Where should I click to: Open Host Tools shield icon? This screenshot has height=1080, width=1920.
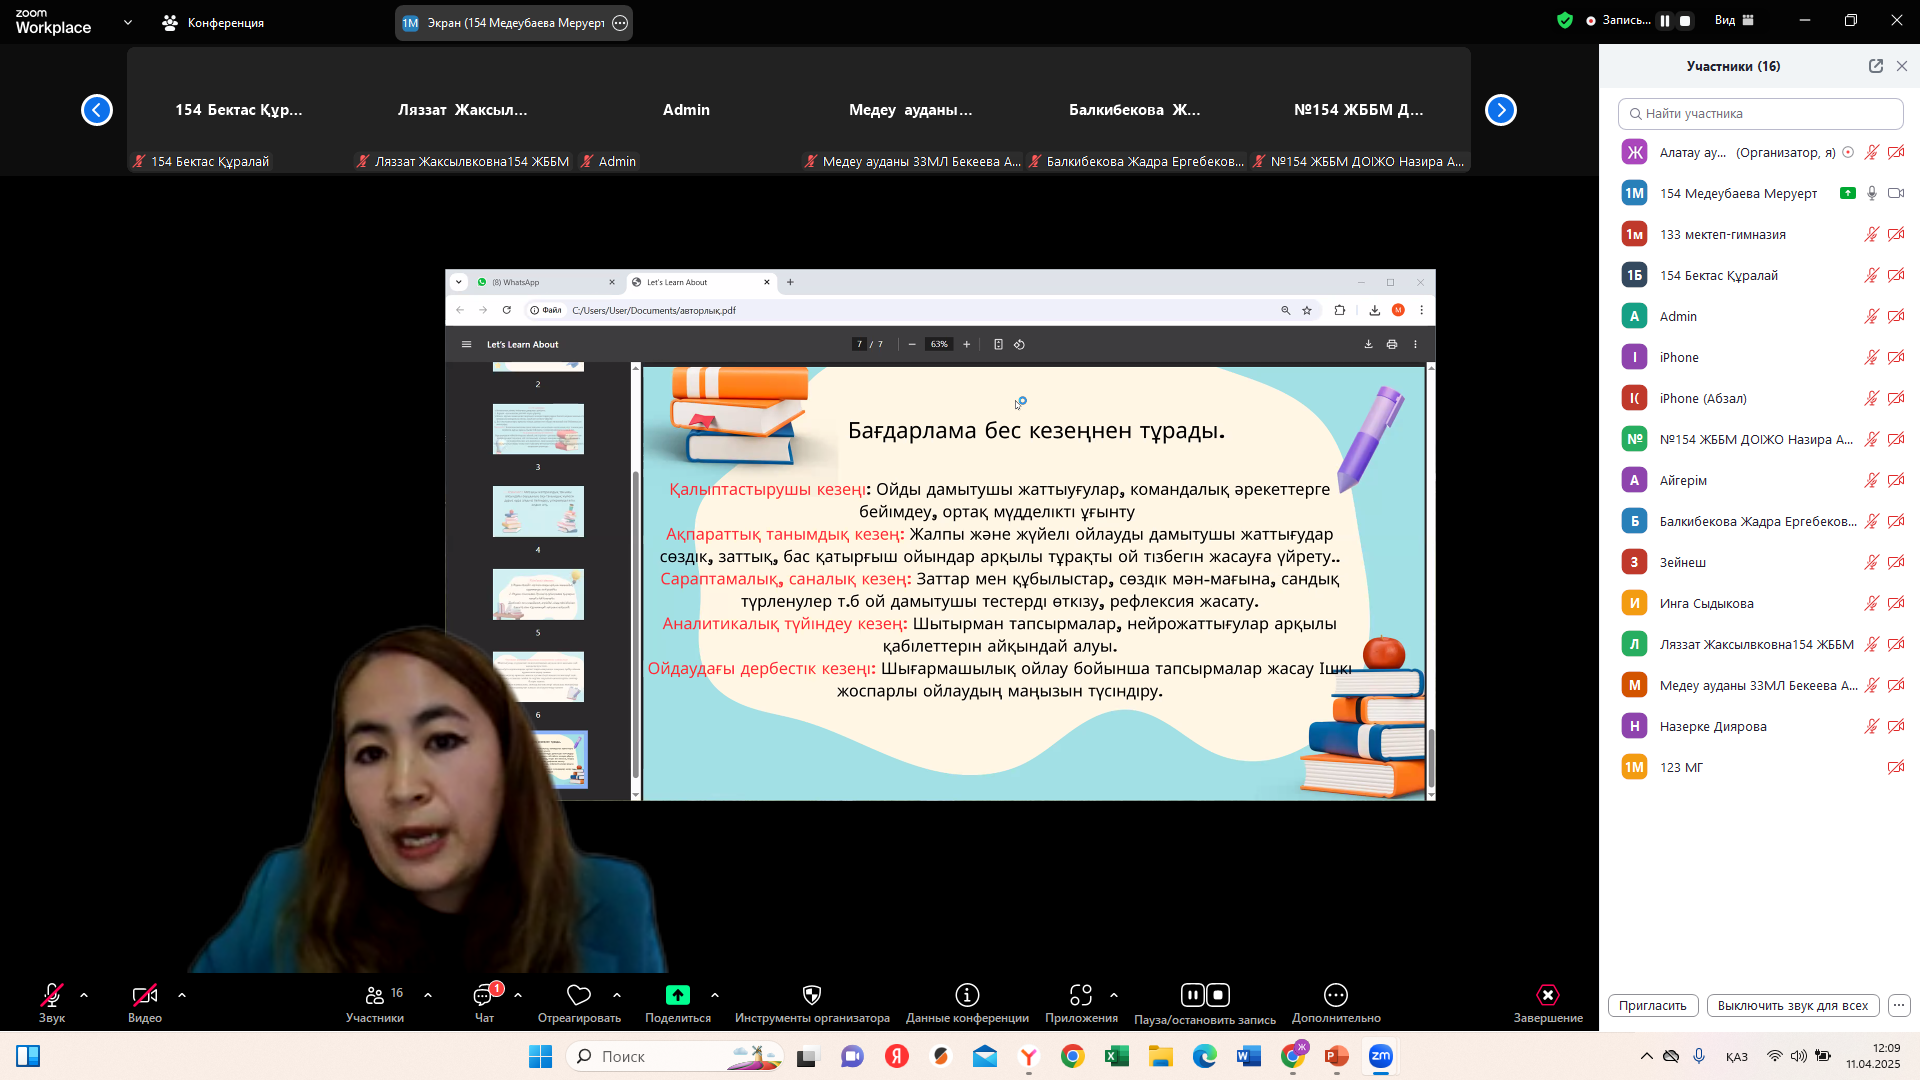coord(812,995)
